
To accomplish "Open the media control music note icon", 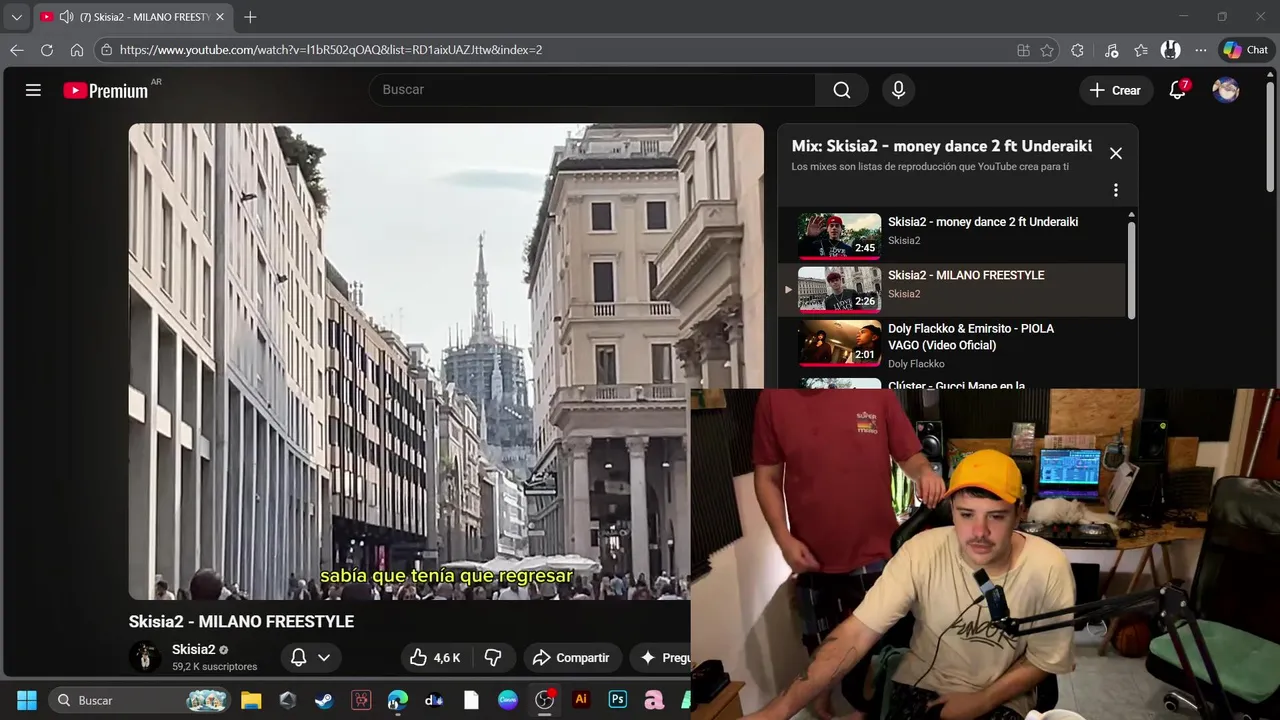I will pos(1111,50).
